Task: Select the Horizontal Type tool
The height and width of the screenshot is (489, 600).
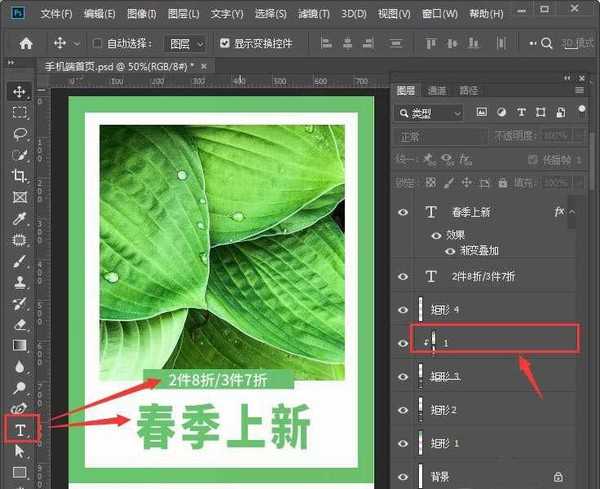Action: pos(19,430)
